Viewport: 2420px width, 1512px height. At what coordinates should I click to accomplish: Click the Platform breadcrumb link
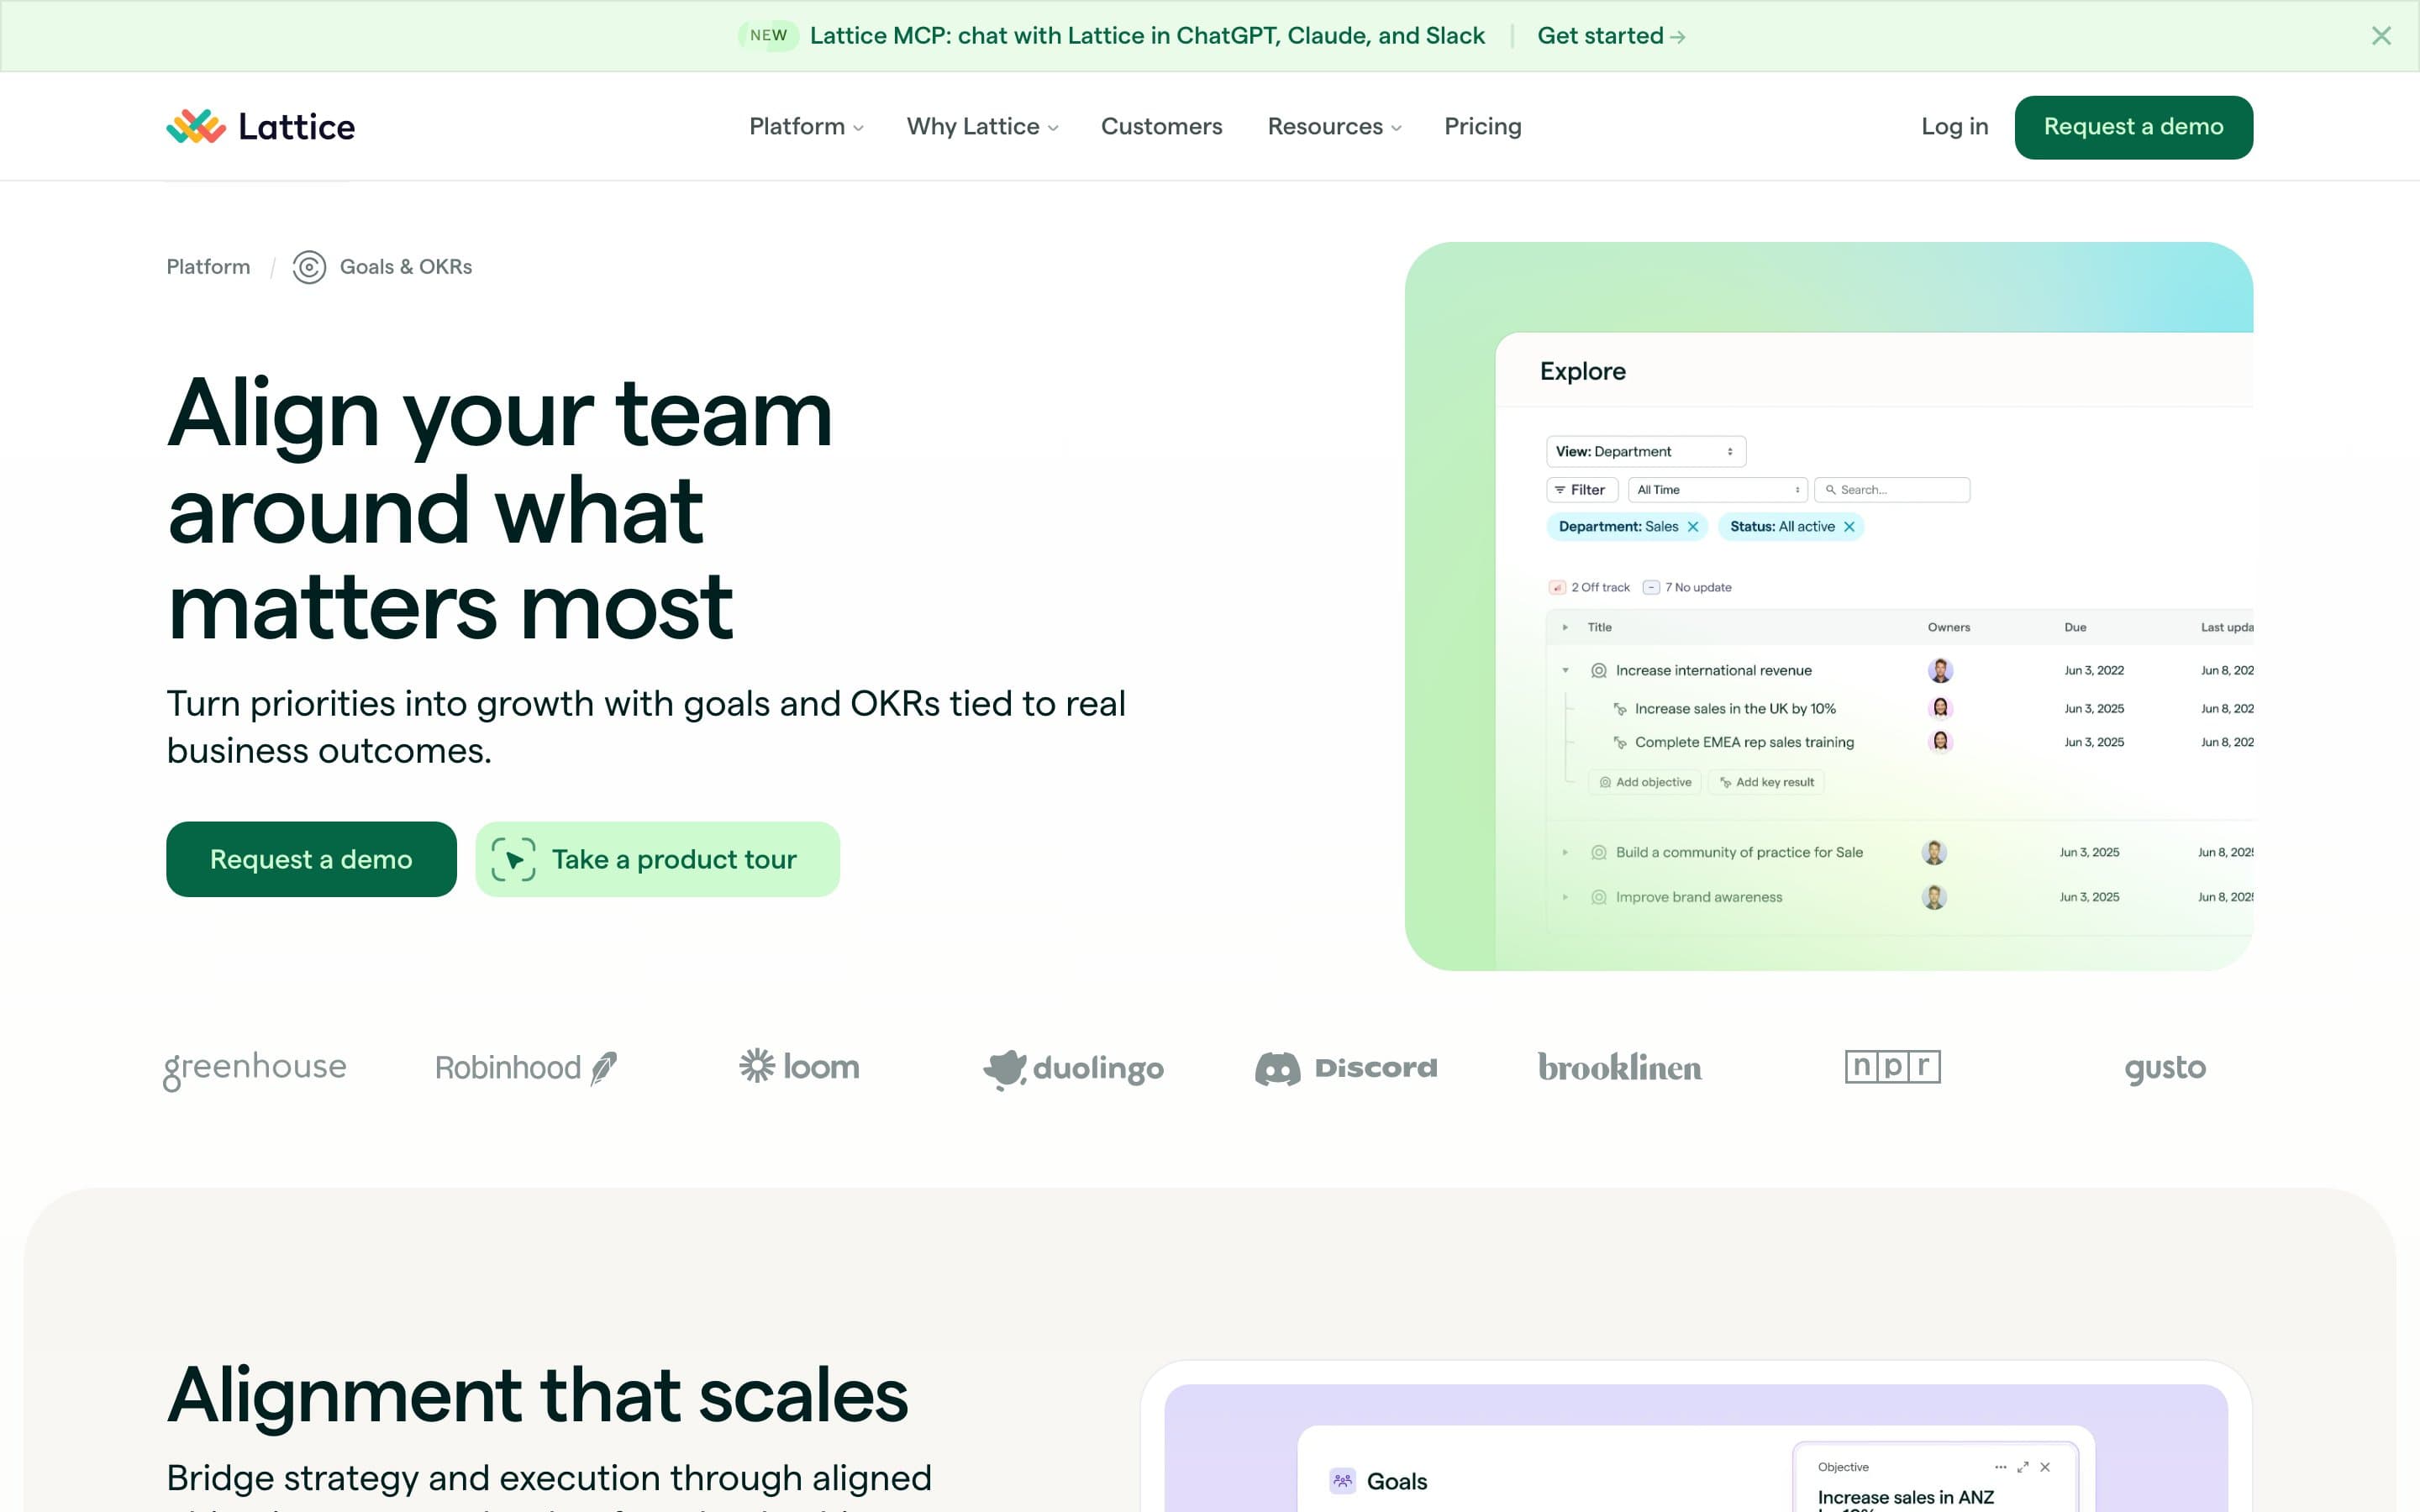click(x=208, y=267)
